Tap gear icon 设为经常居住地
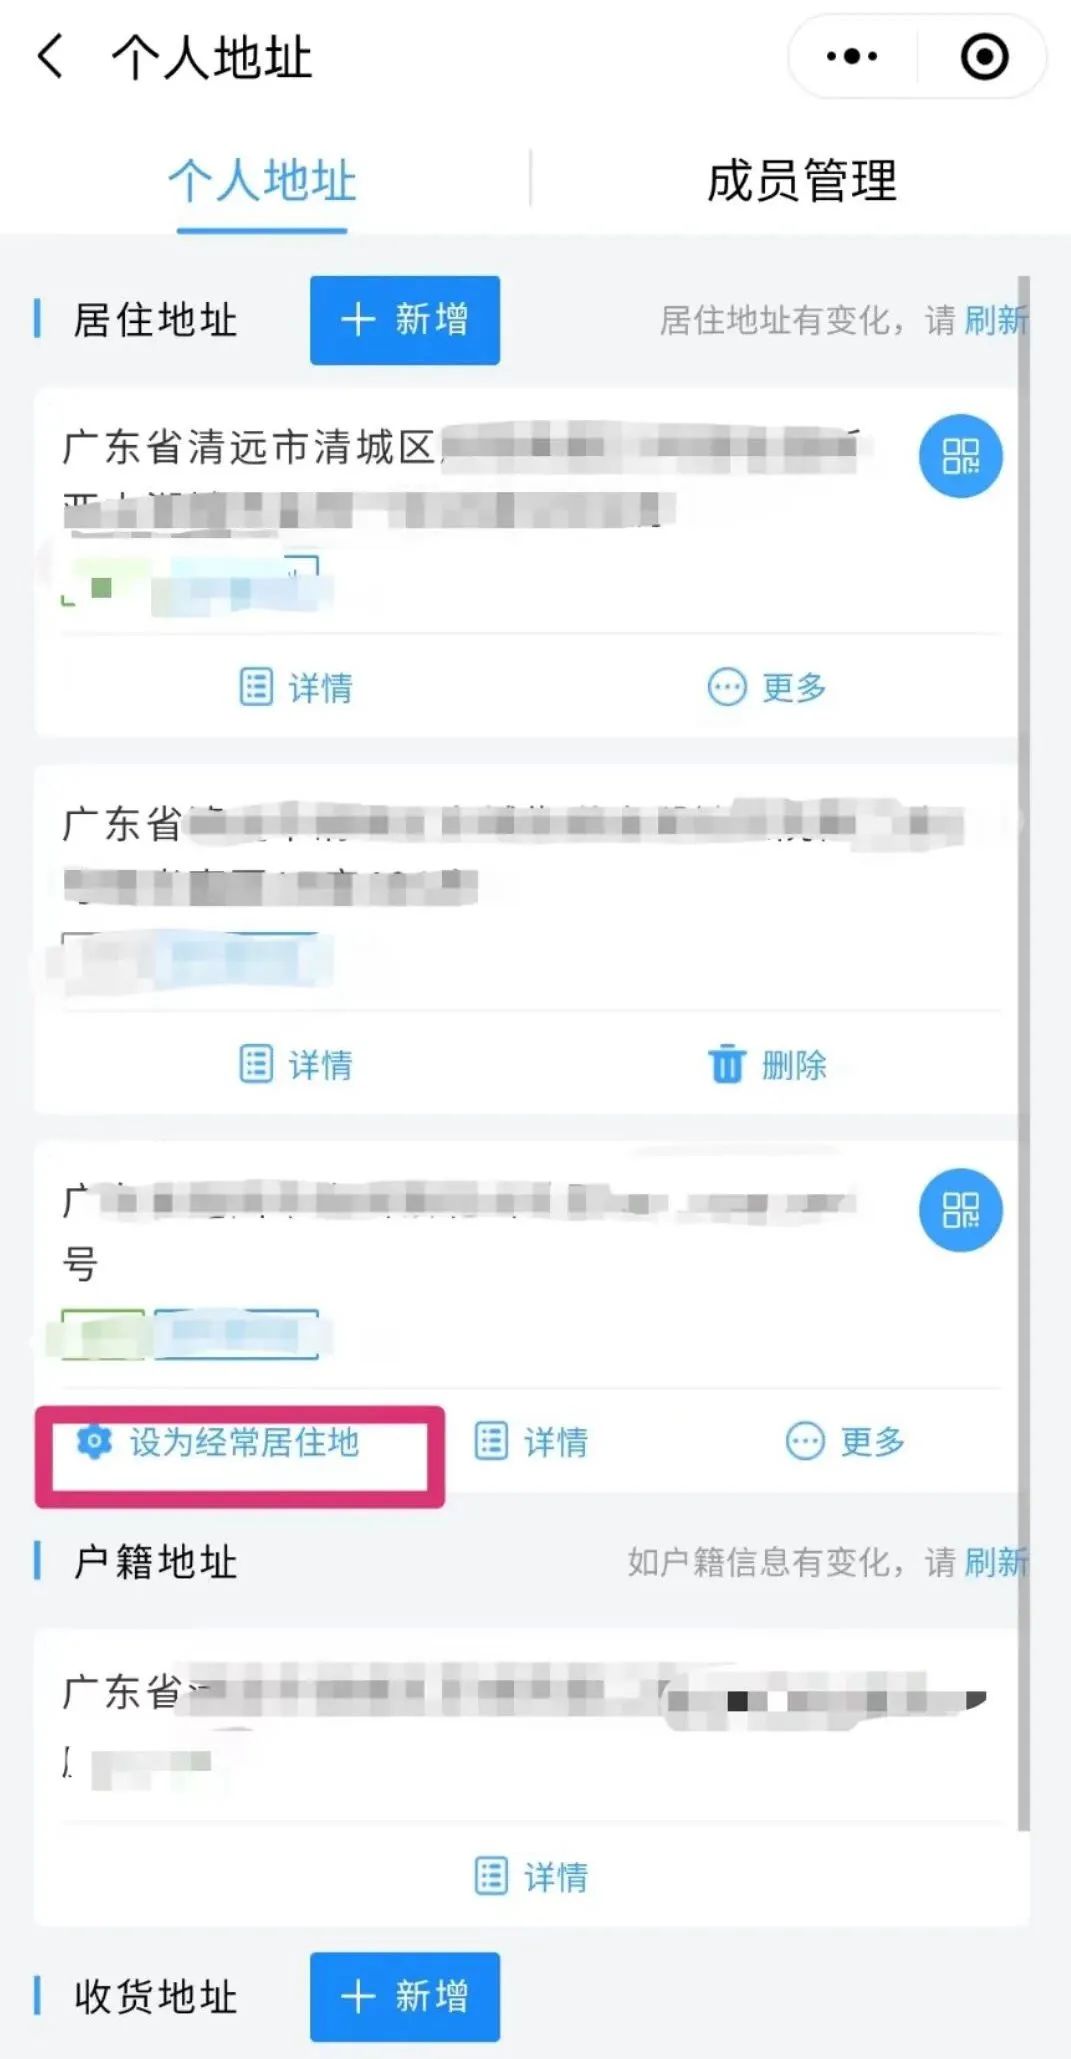1071x2059 pixels. point(94,1442)
